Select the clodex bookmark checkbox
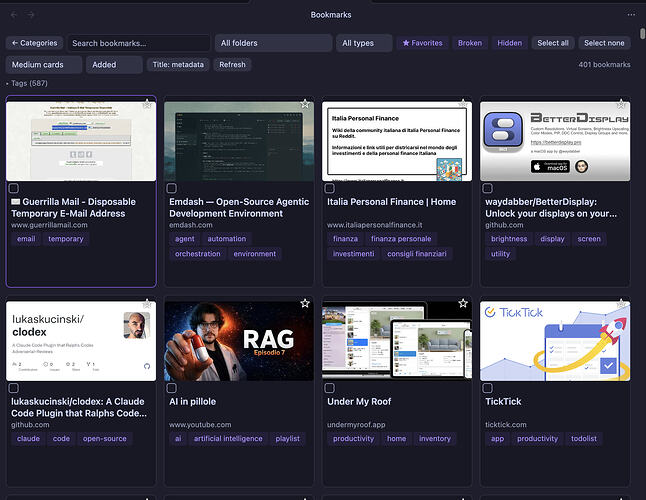Screen dimensions: 646x500 (14, 388)
